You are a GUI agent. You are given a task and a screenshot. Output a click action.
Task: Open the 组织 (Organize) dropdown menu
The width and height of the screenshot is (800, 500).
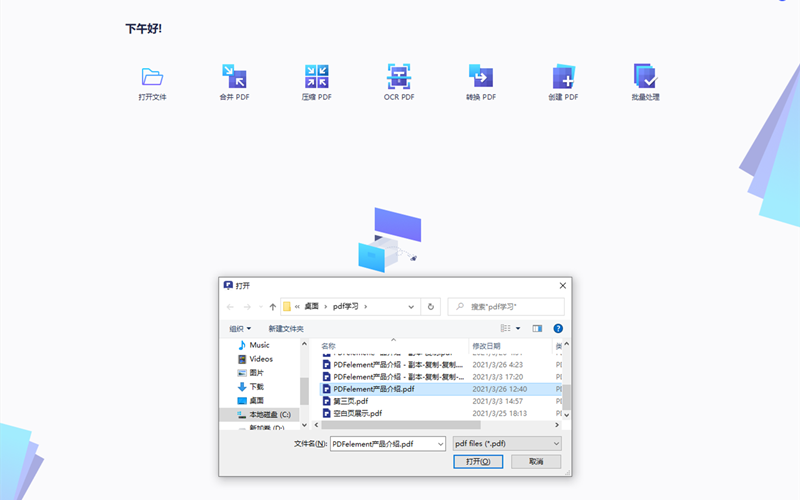coord(240,328)
